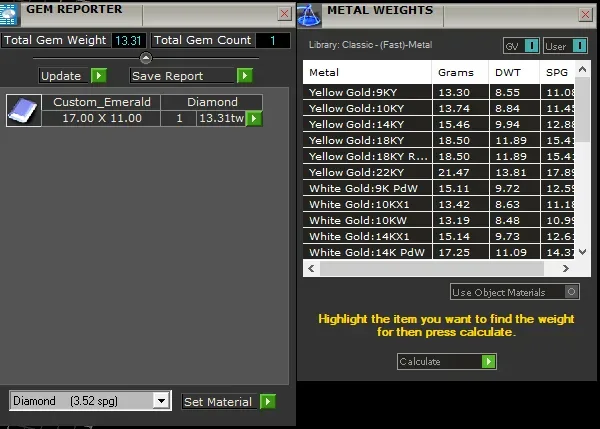
Task: Click the metal table scroll left arrow
Action: pyautogui.click(x=311, y=268)
